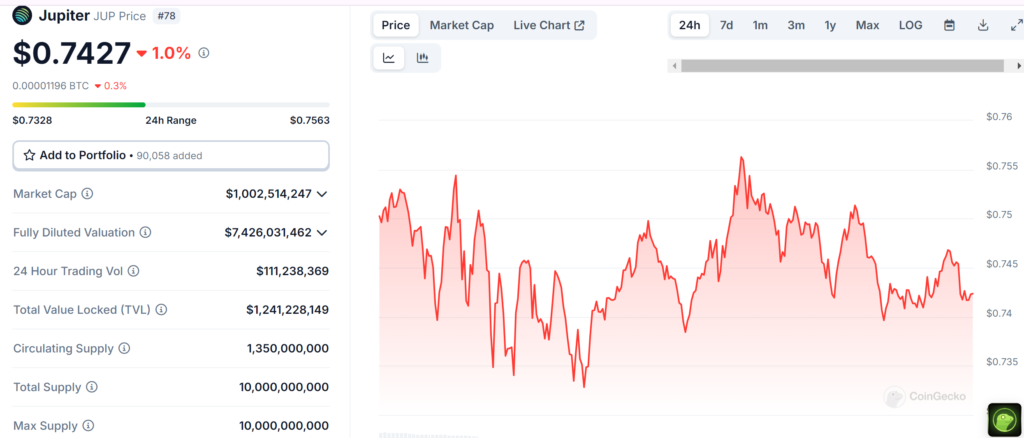Click the gecko mascot icon at corner
The image size is (1024, 438).
pos(1005,420)
